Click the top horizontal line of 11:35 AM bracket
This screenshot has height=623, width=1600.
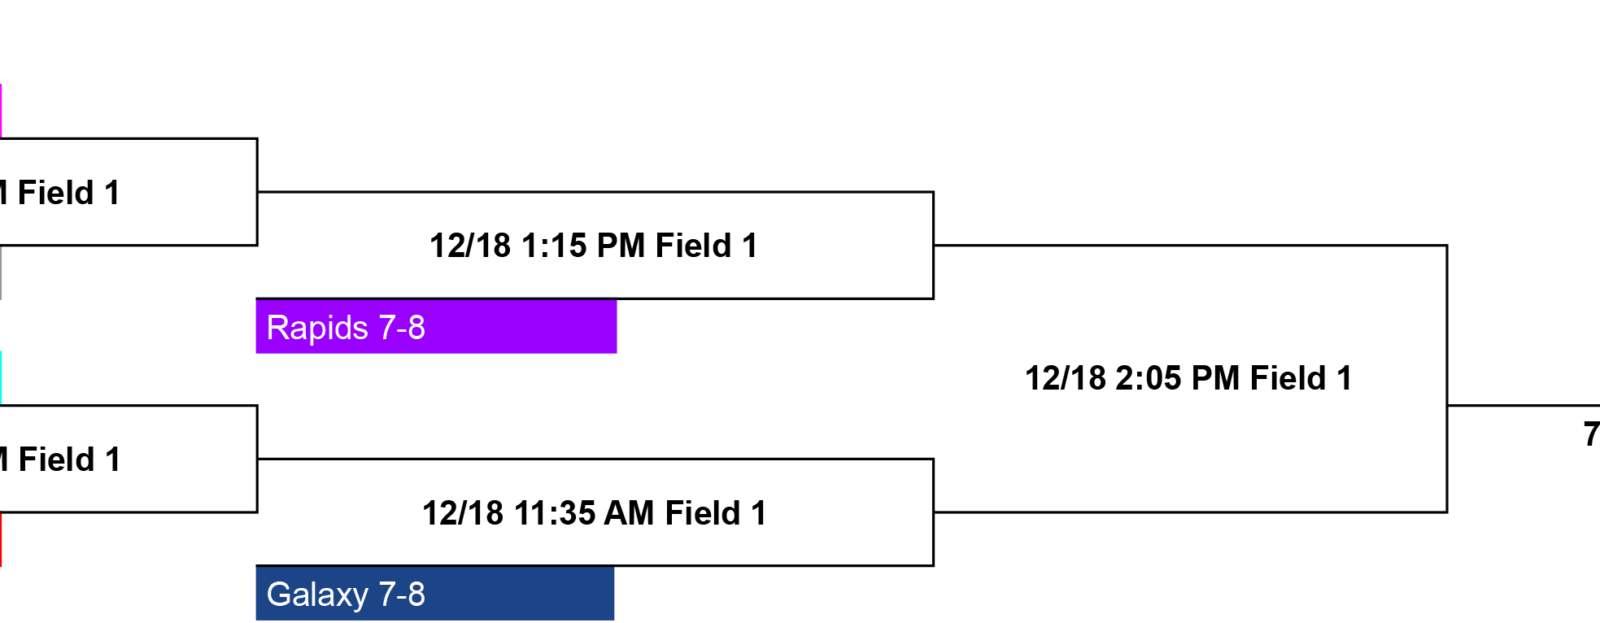(x=595, y=459)
